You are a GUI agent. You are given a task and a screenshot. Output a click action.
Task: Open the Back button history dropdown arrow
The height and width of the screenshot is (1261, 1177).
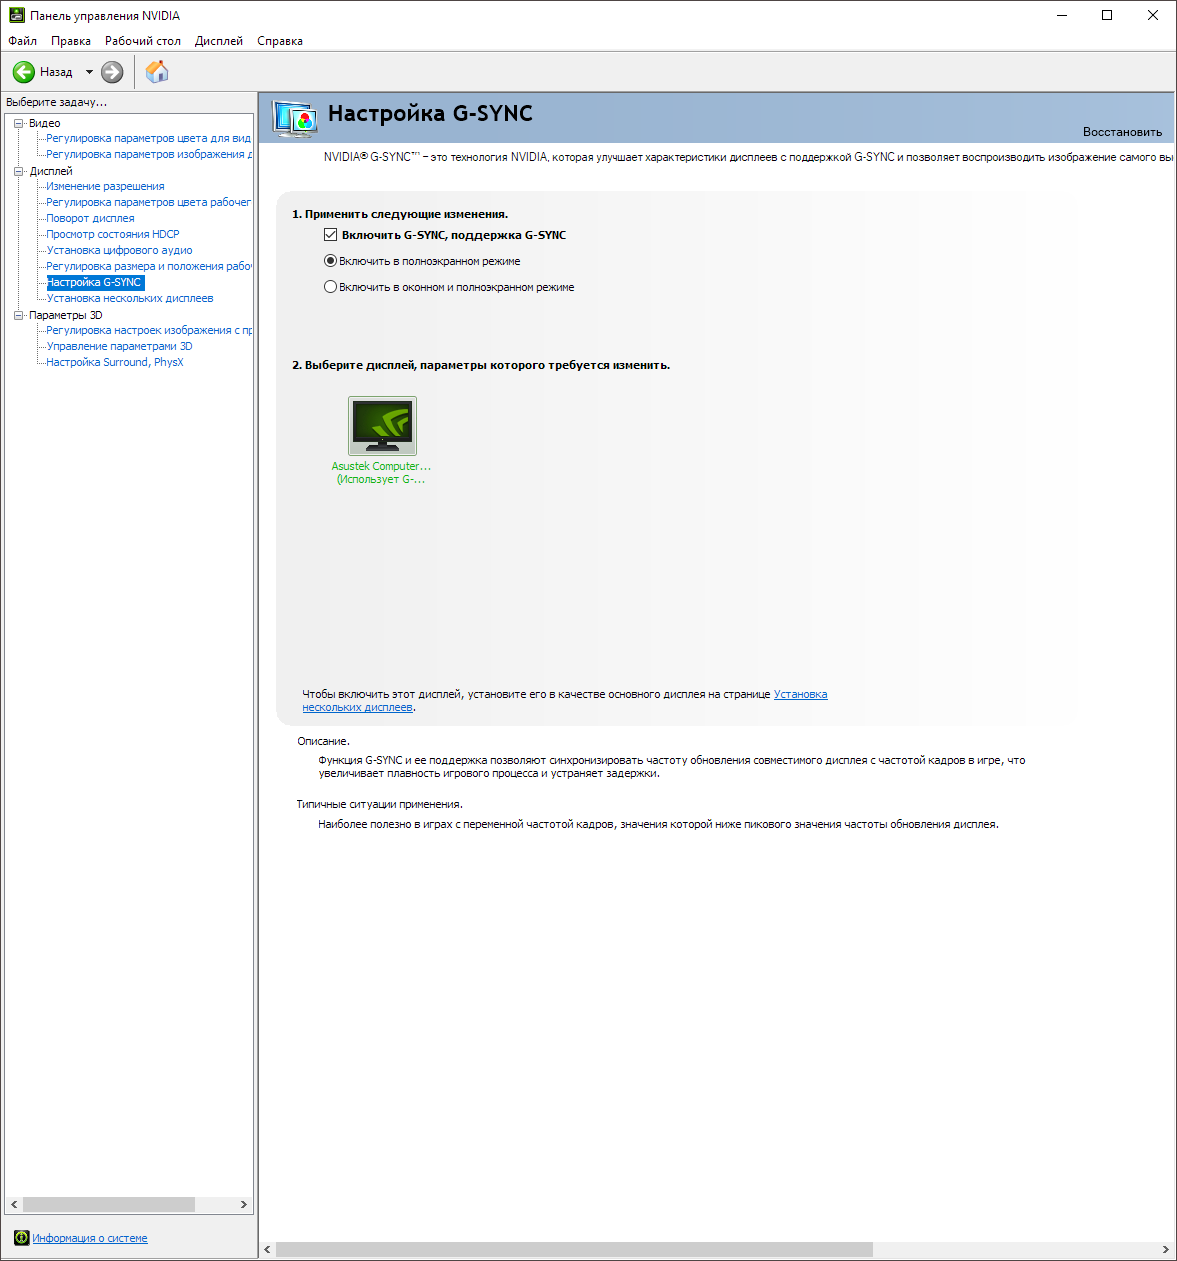coord(89,72)
